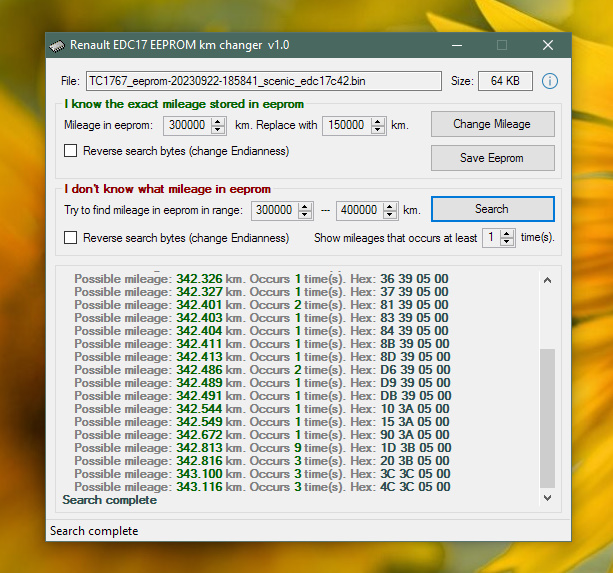Click the results list scrollbar thumb
This screenshot has height=573, width=613.
point(547,418)
